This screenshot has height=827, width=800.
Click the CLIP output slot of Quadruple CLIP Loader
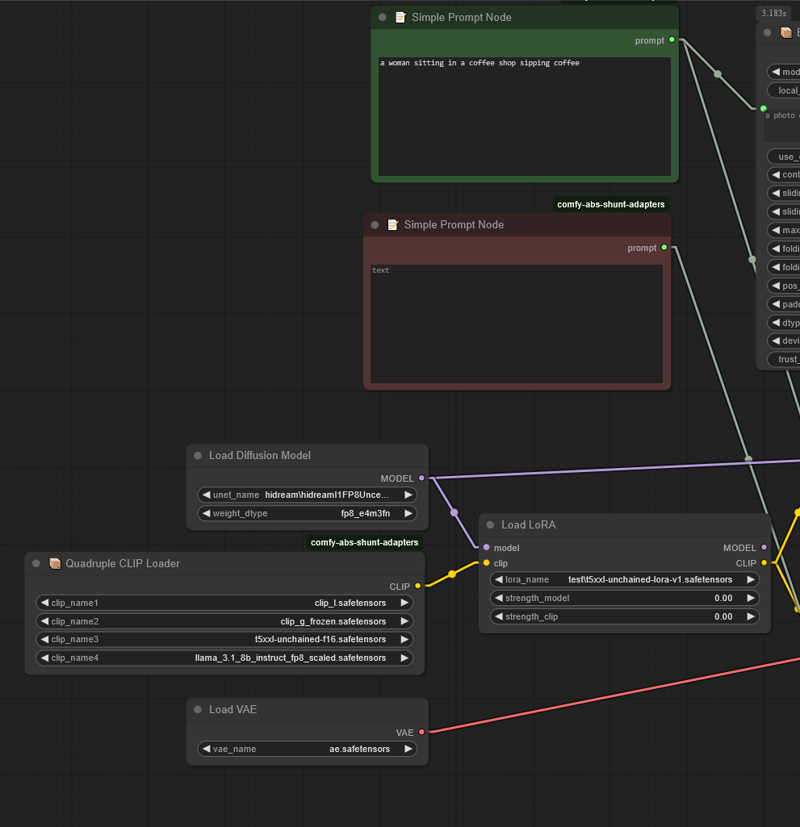click(x=418, y=586)
